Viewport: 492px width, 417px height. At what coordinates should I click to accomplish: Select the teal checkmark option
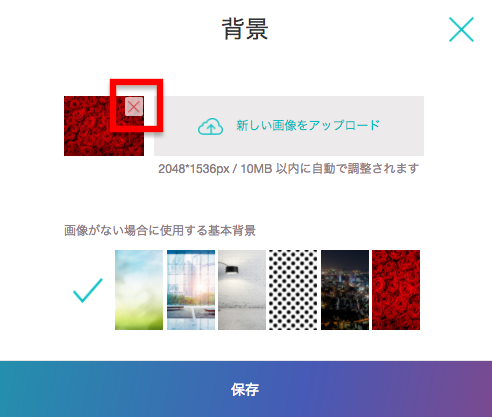tap(88, 290)
